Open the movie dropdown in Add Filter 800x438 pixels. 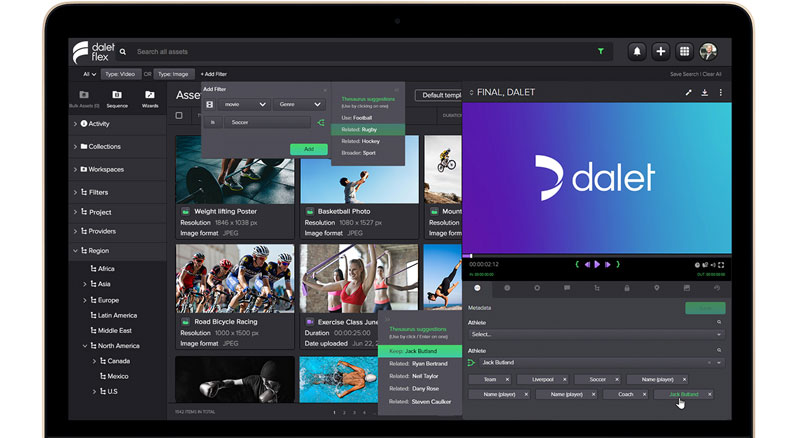pos(244,104)
